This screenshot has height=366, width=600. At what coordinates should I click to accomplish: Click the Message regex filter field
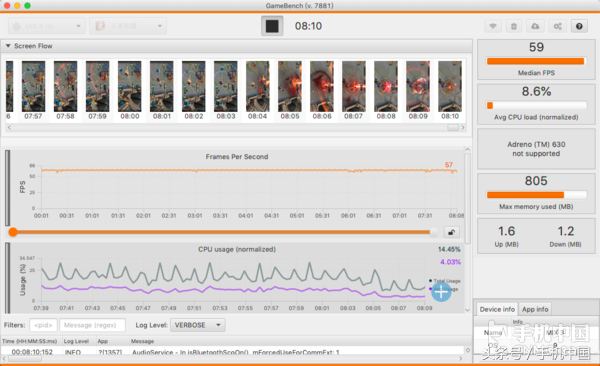[x=92, y=325]
